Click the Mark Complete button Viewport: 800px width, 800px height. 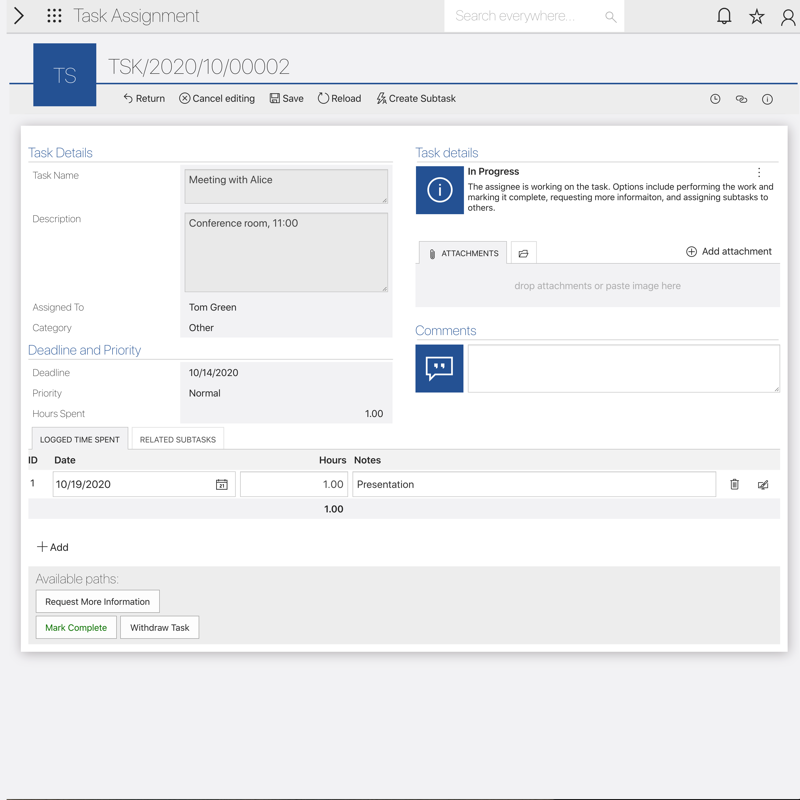click(76, 628)
